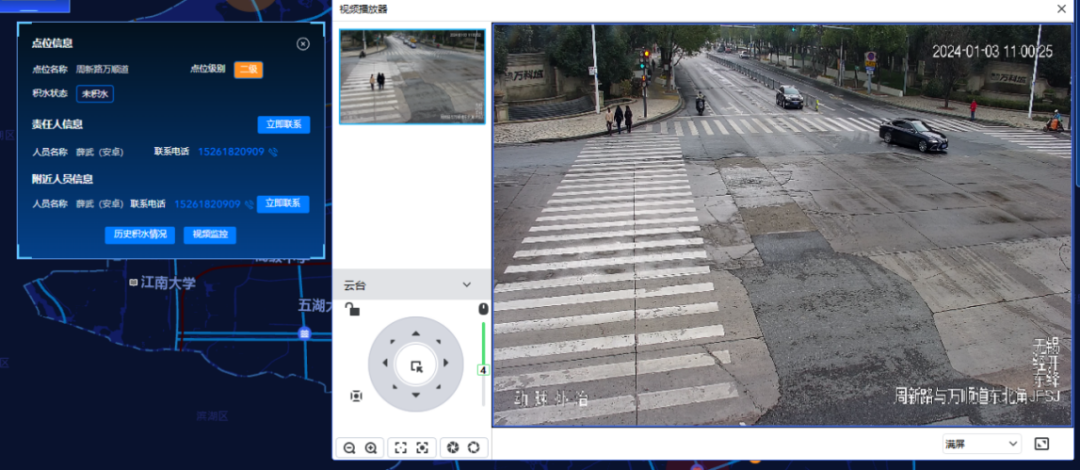Toggle 3D positioning button in PTZ wheel center
Screen dimensions: 1080x470
(416, 366)
